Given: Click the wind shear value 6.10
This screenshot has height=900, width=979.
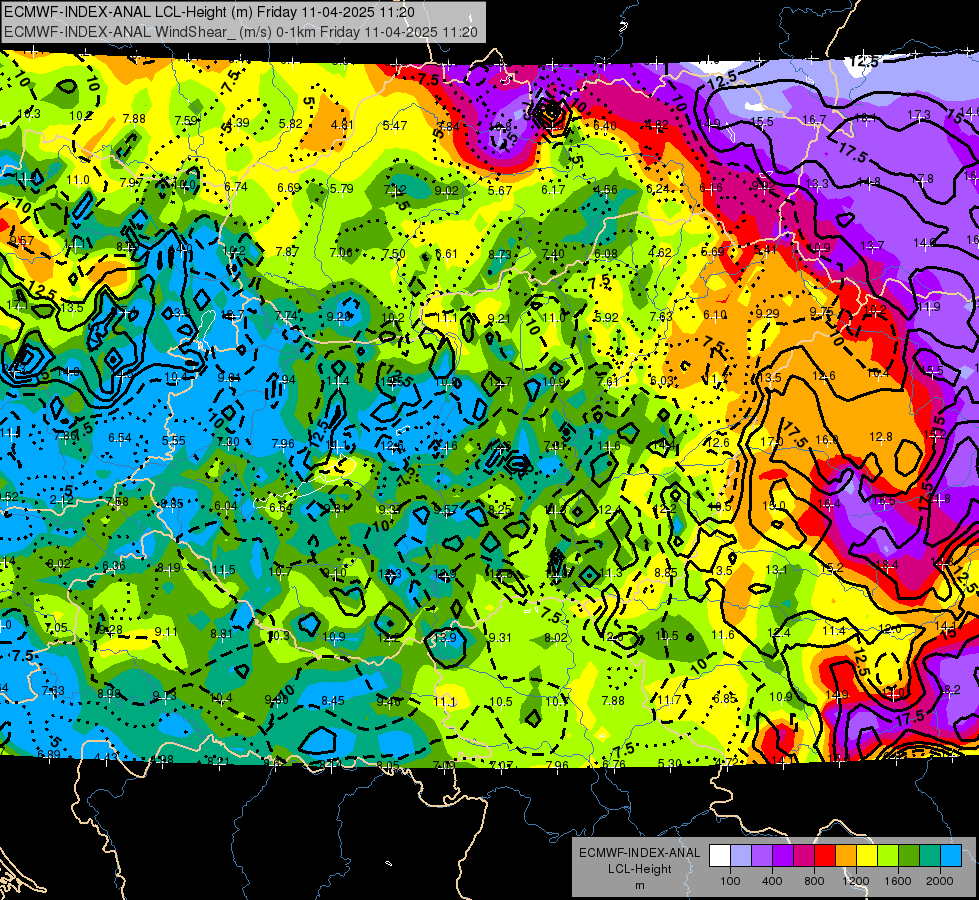Looking at the screenshot, I should pyautogui.click(x=715, y=315).
